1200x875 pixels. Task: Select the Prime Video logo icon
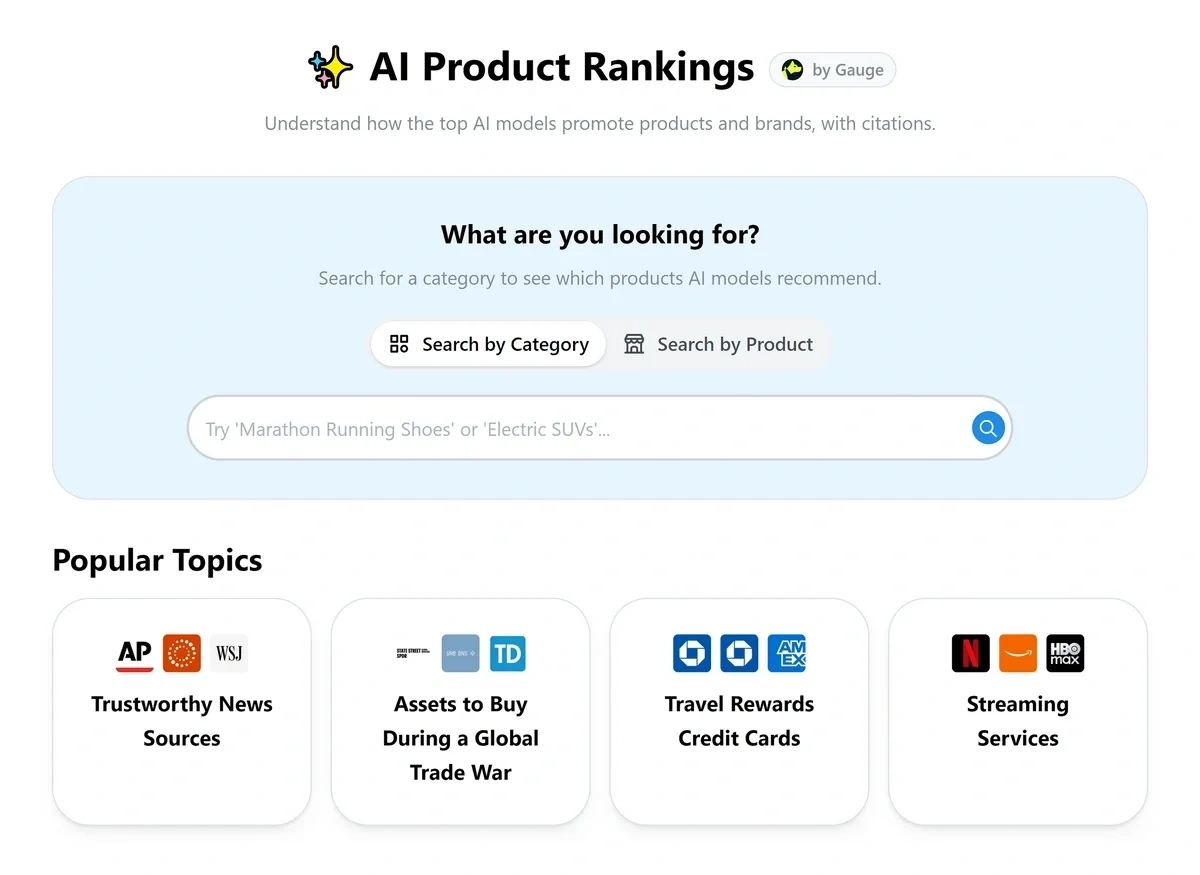coord(1018,653)
